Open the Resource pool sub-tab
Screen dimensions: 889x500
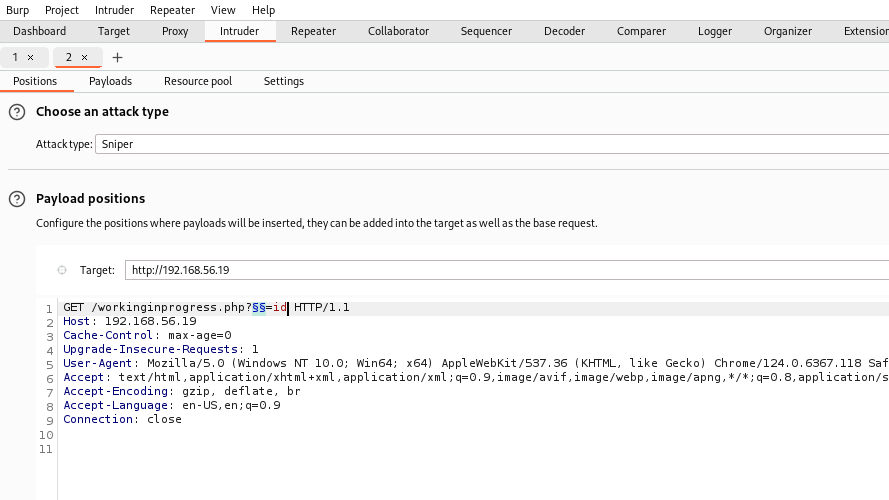pos(198,81)
